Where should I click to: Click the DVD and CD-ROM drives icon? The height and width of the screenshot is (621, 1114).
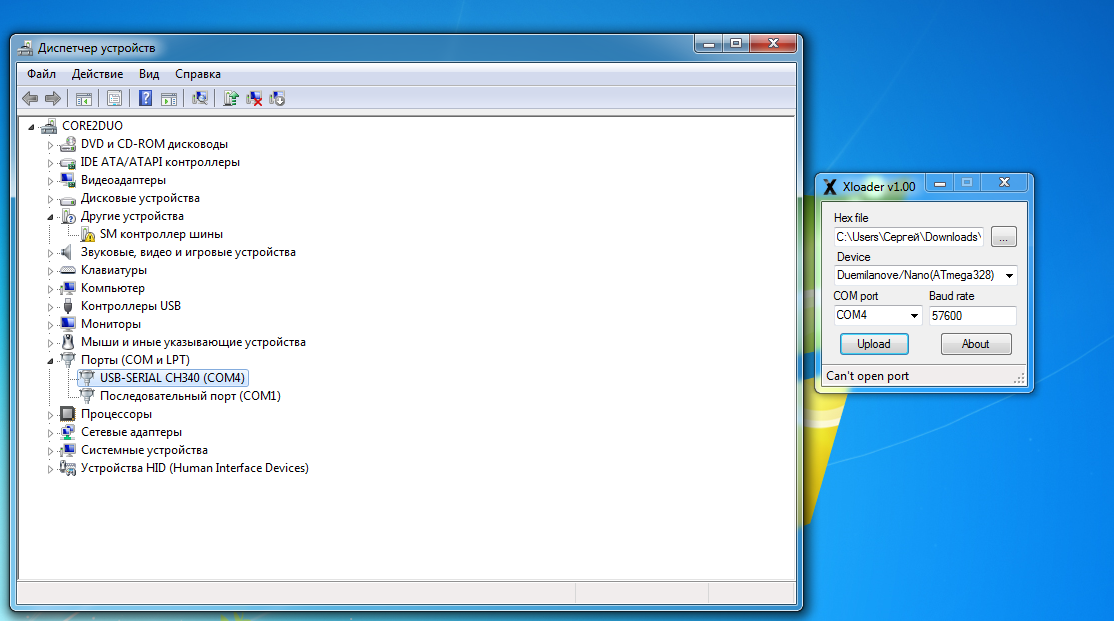[67, 144]
